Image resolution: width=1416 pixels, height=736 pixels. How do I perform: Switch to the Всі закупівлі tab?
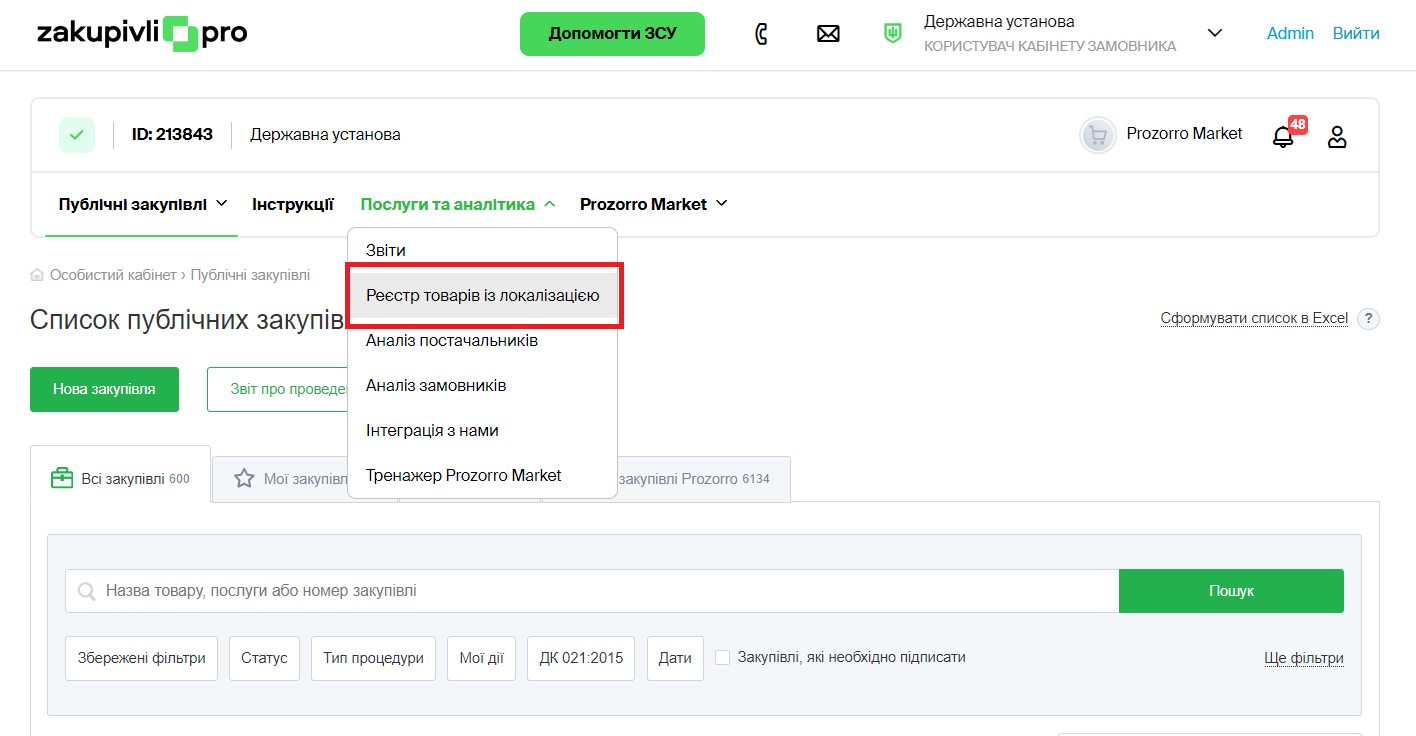121,479
